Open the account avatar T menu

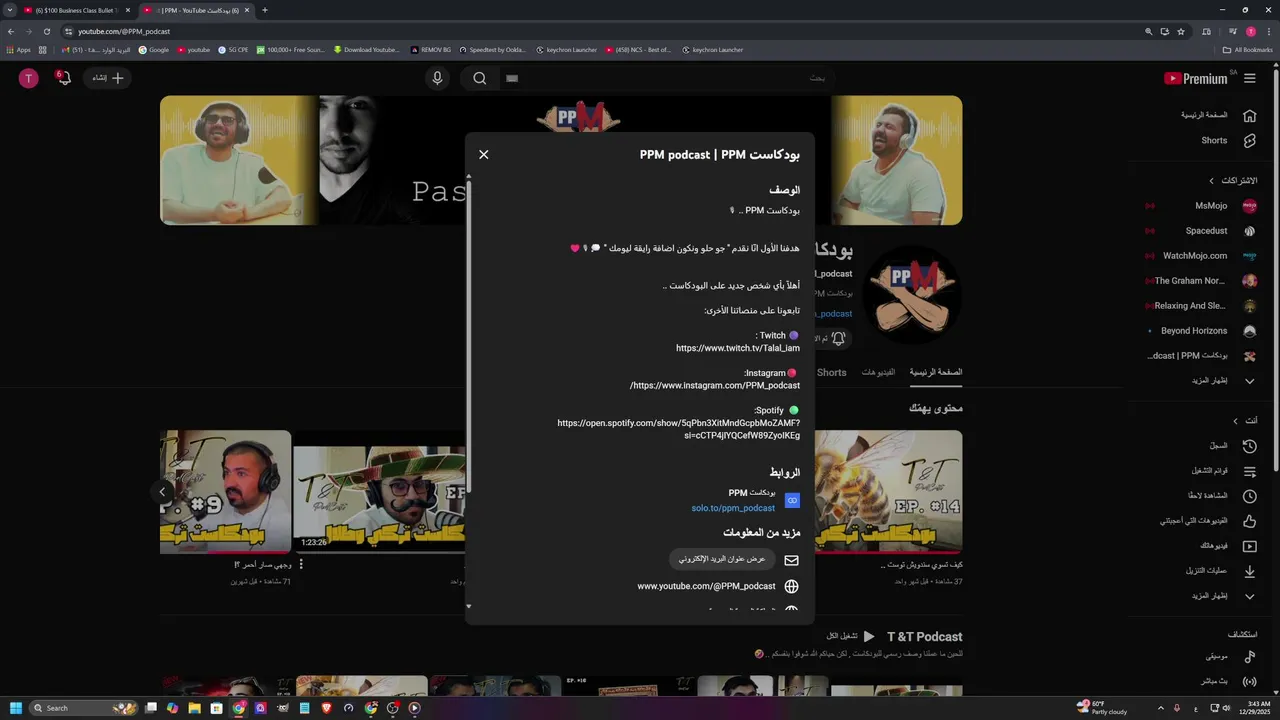pos(29,78)
